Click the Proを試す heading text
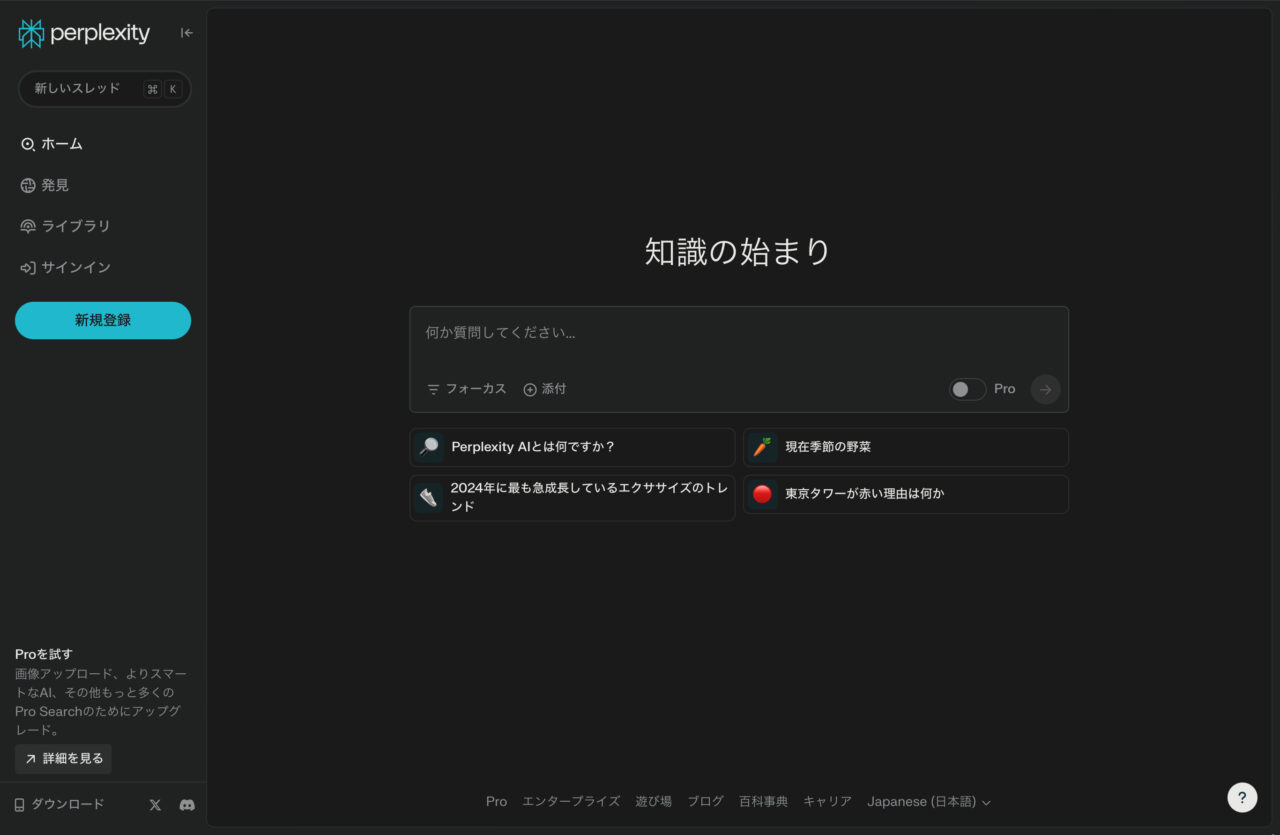Image resolution: width=1280 pixels, height=835 pixels. (44, 654)
